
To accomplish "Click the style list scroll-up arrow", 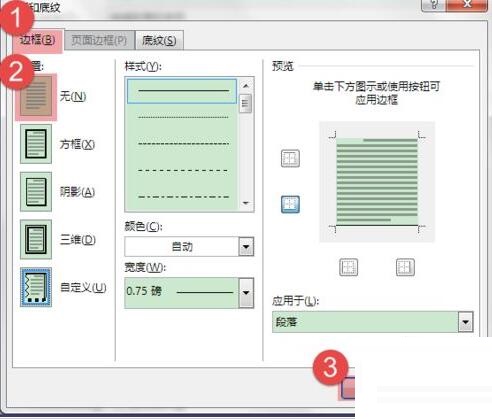I will pyautogui.click(x=246, y=86).
